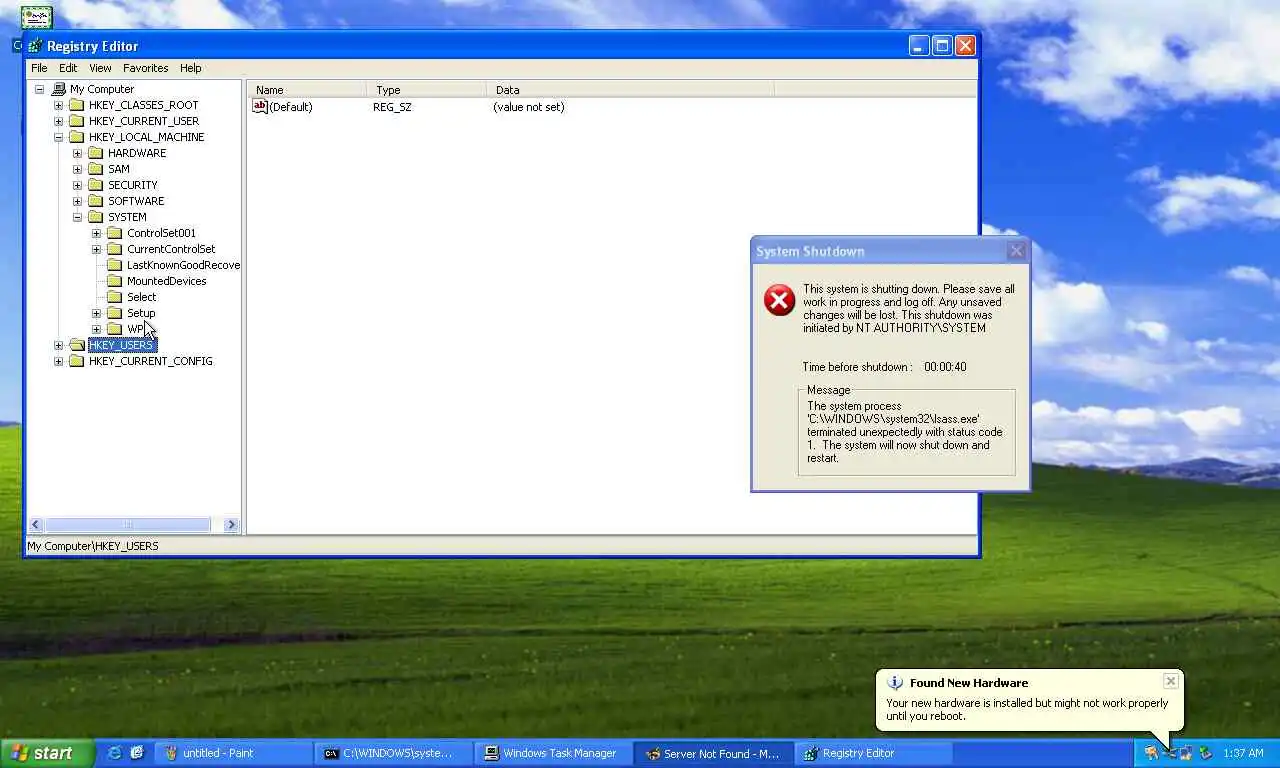This screenshot has width=1280, height=768.
Task: Click the (value not set) data cell
Action: coord(528,107)
